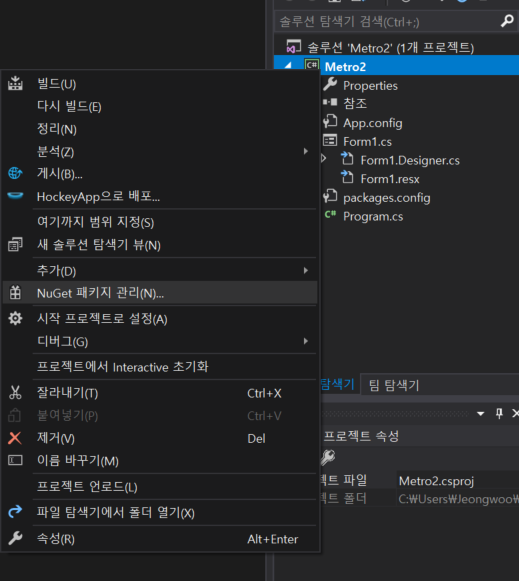
Task: Click the HockeyApp icon in the context menu
Action: point(15,195)
